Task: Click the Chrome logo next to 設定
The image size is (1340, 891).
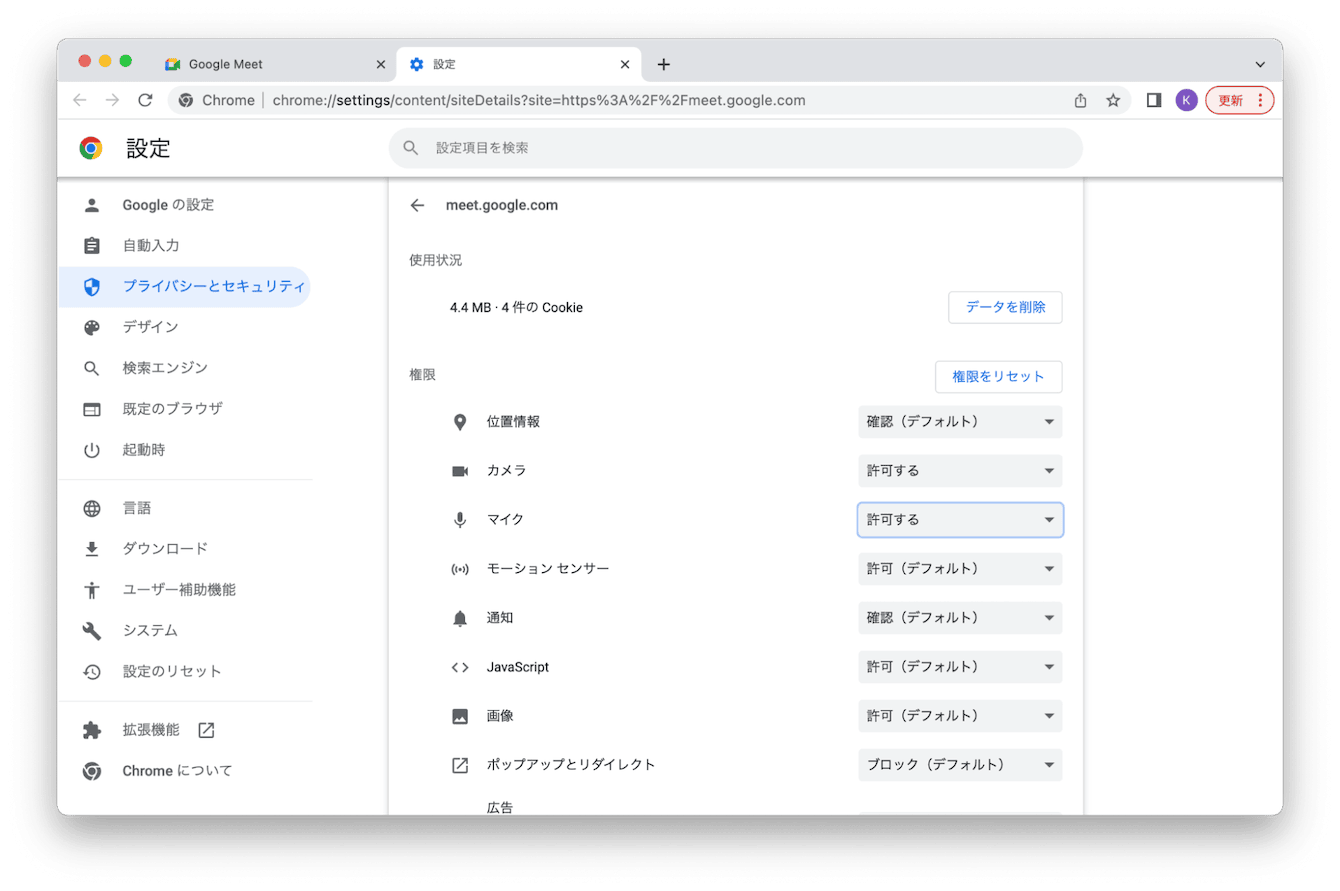Action: click(x=91, y=149)
